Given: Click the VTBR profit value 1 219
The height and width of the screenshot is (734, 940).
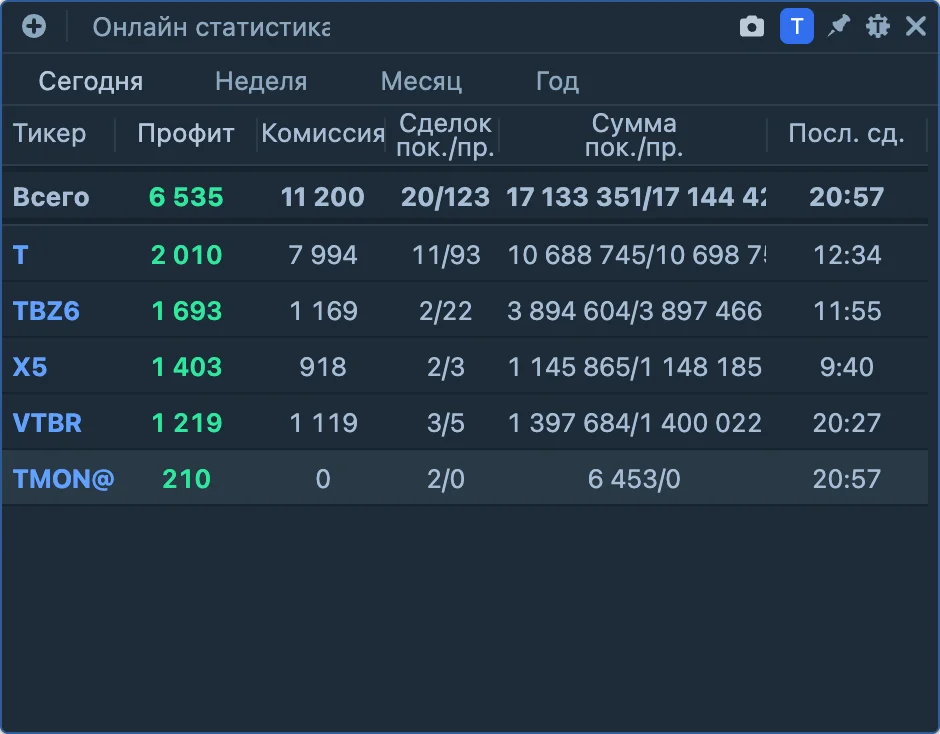Looking at the screenshot, I should coord(186,423).
